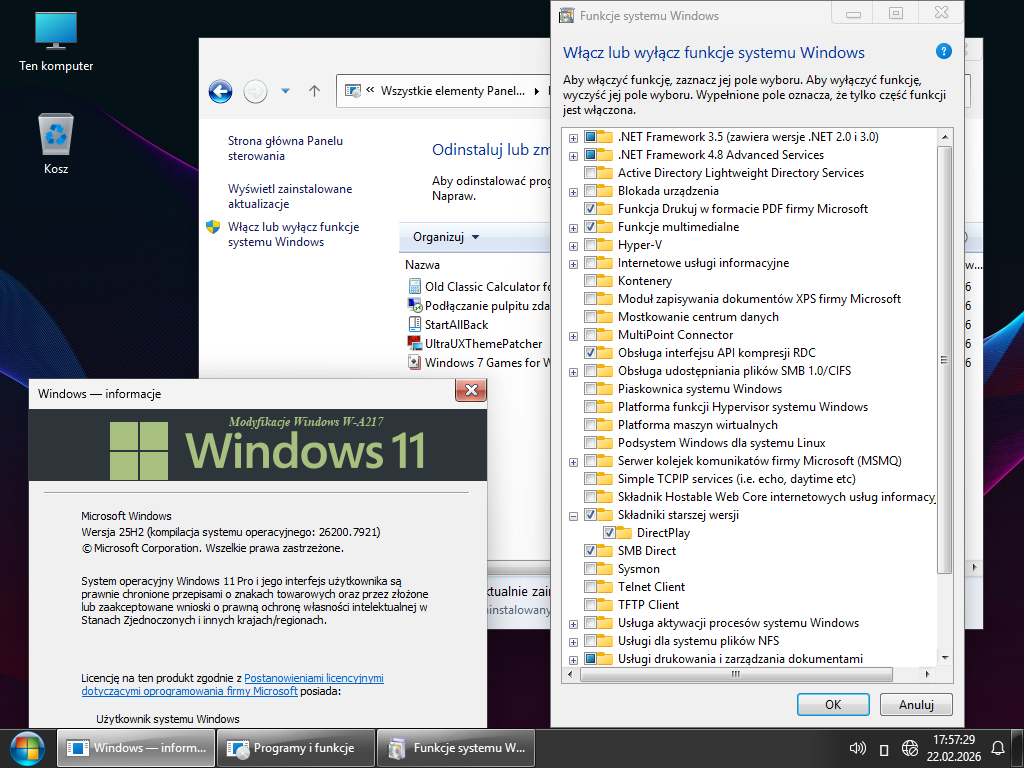The image size is (1024, 768).
Task: Click the volume speaker tray icon
Action: click(x=857, y=748)
